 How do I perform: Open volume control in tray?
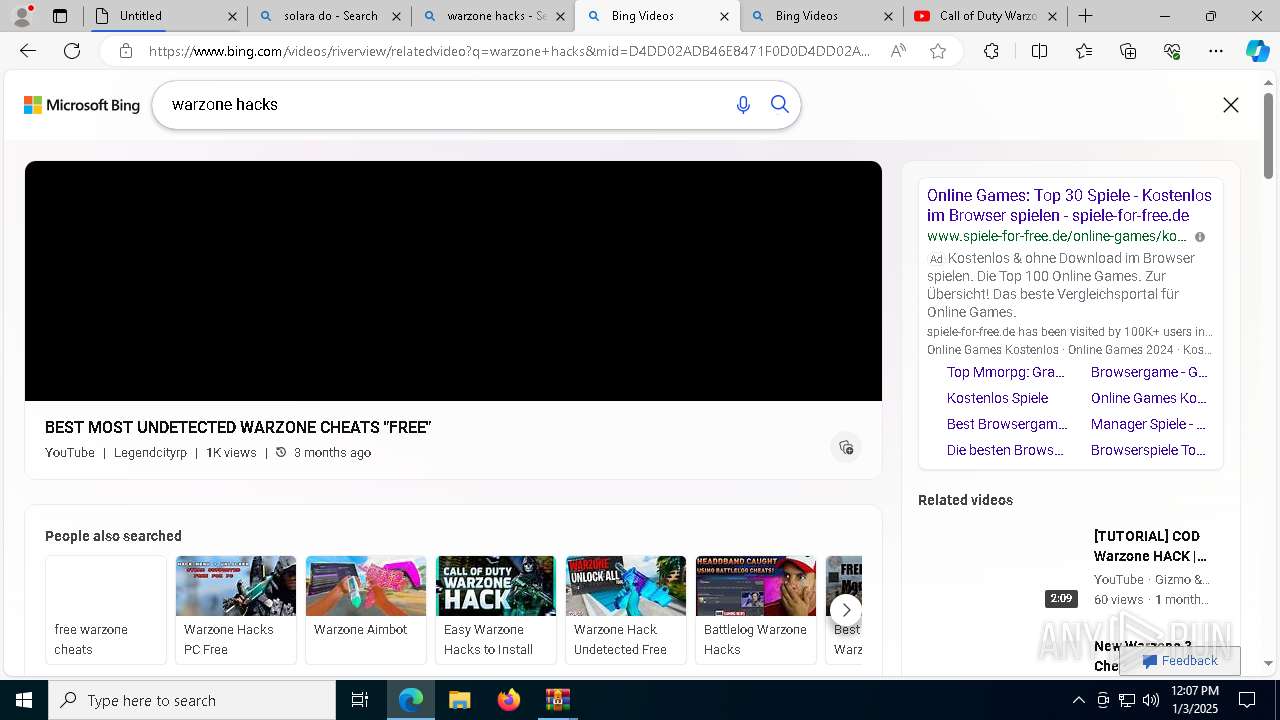tap(1151, 700)
